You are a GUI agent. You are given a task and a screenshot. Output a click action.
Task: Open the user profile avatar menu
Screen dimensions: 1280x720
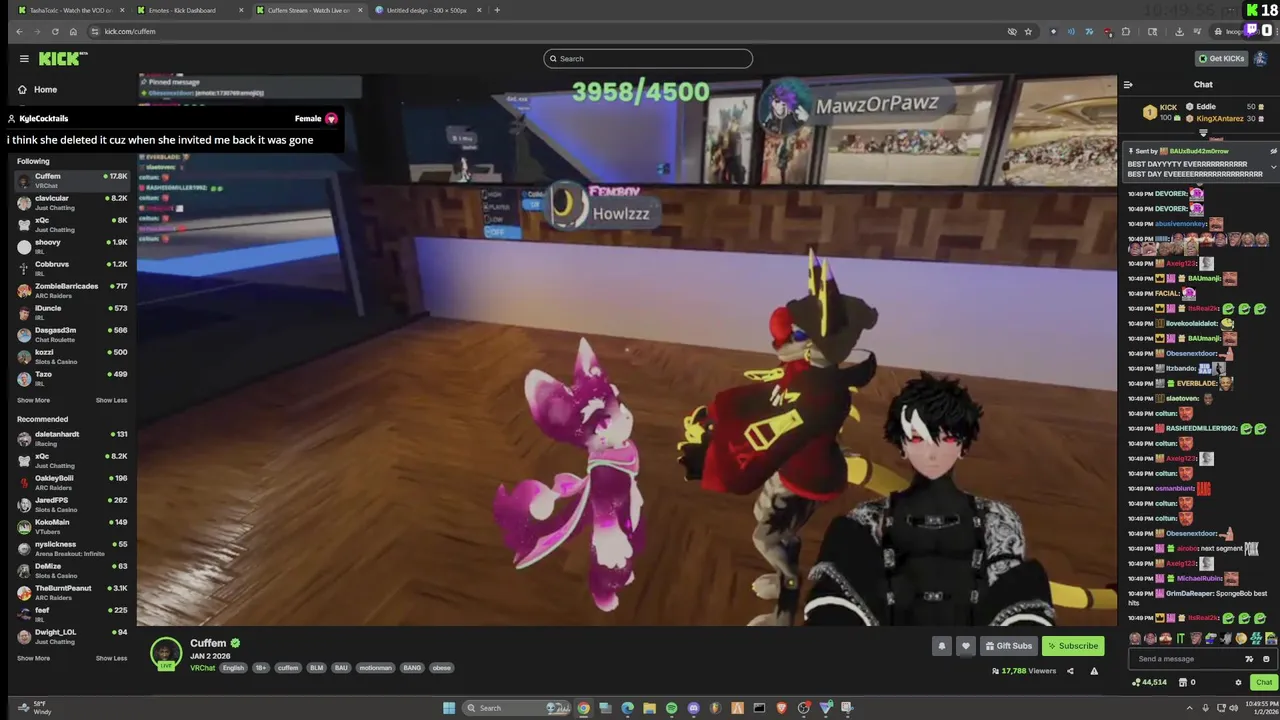[1261, 58]
